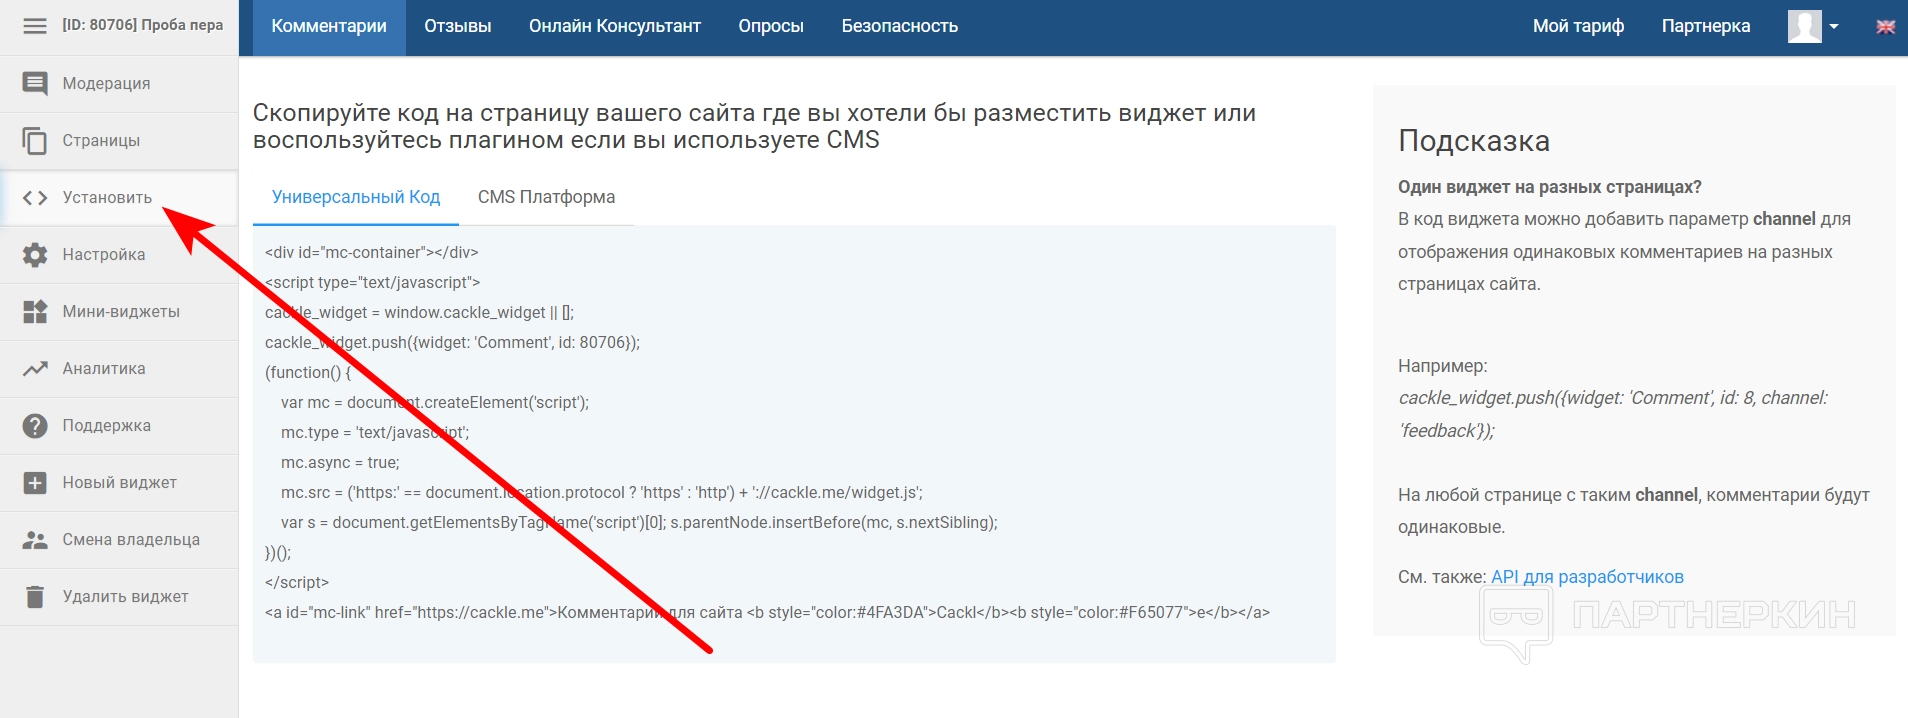This screenshot has width=1908, height=718.
Task: Click the Подсказка heading
Action: tap(1474, 141)
